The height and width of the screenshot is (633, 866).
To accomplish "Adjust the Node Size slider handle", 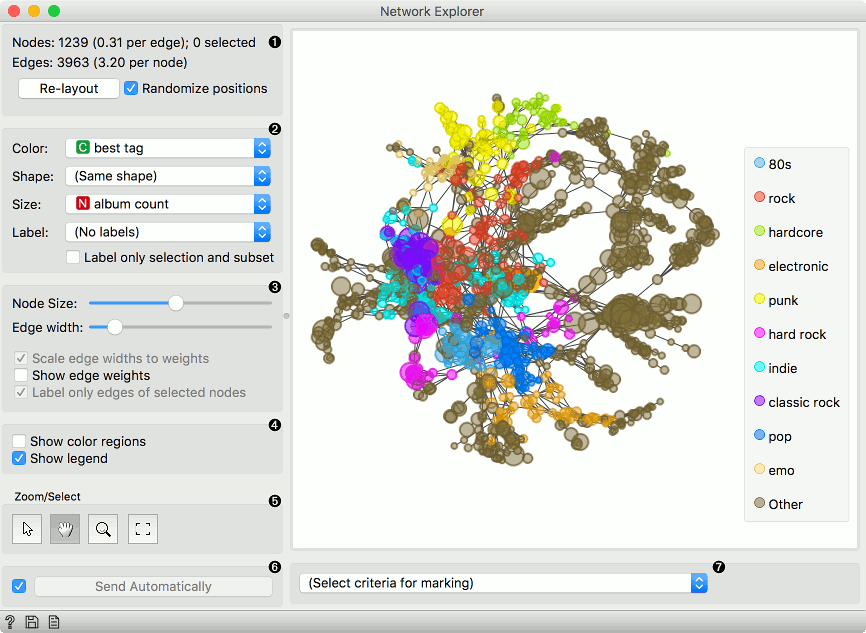I will tap(176, 303).
